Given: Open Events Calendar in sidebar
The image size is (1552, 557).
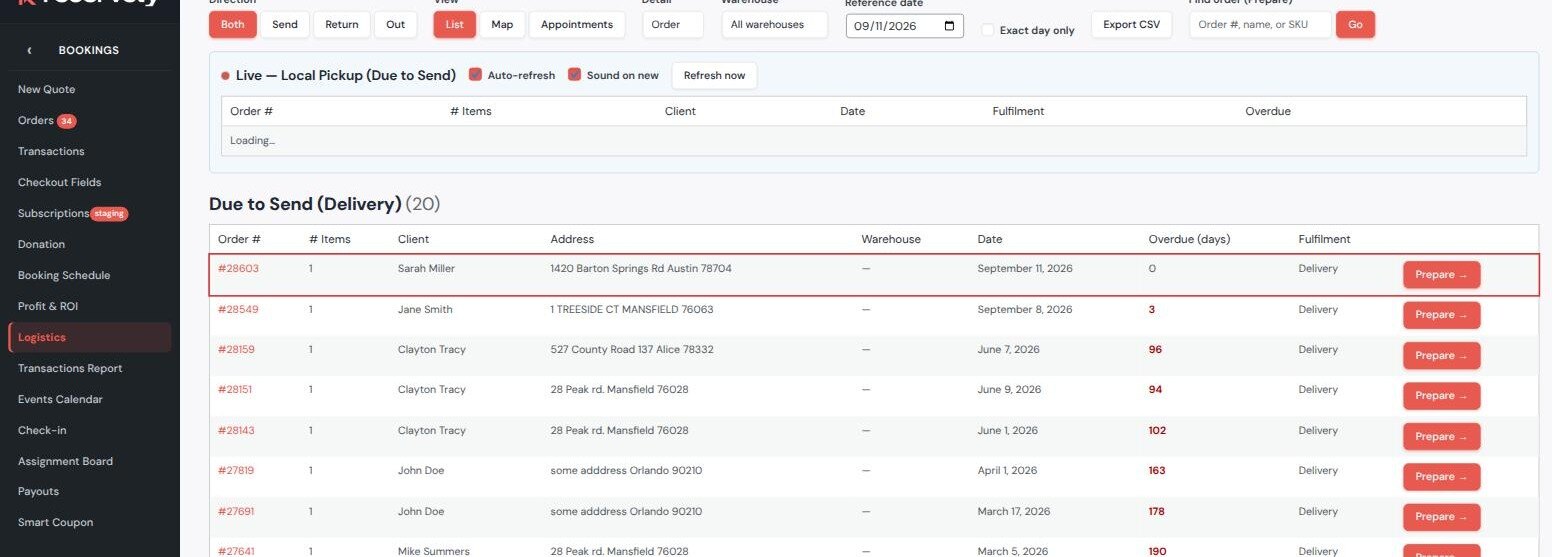Looking at the screenshot, I should (60, 399).
